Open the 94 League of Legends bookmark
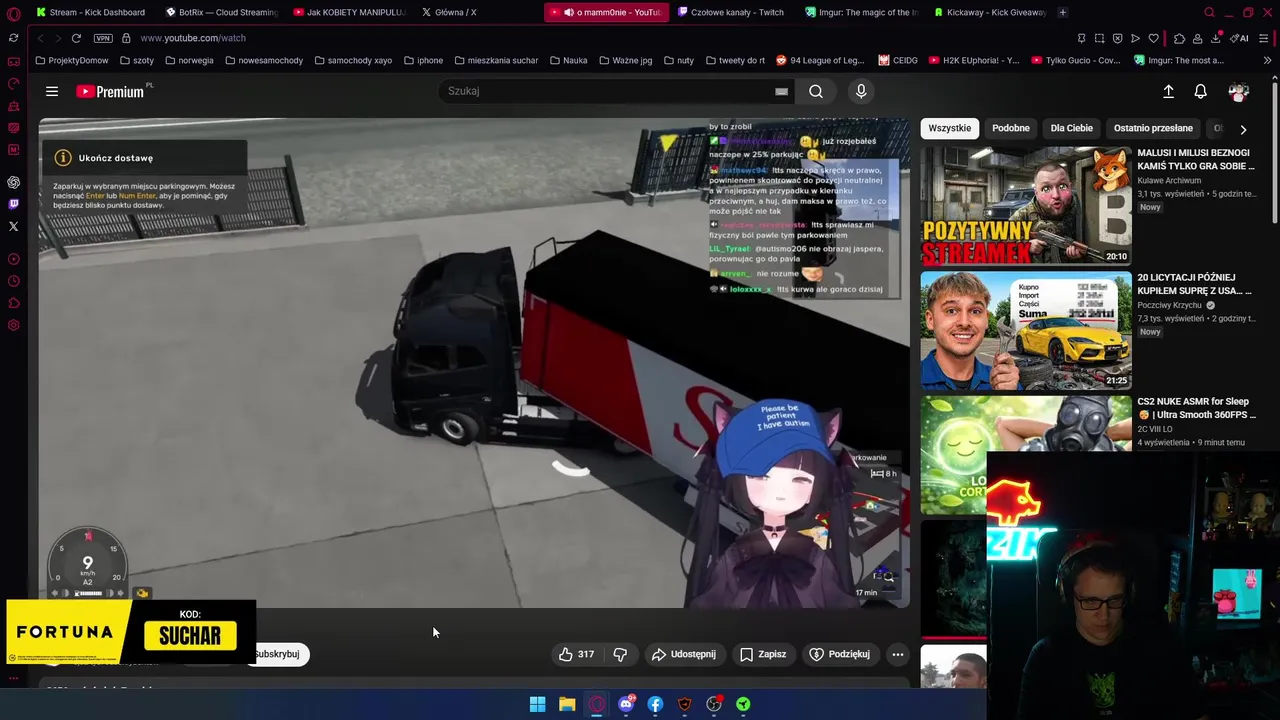This screenshot has height=720, width=1280. (820, 60)
